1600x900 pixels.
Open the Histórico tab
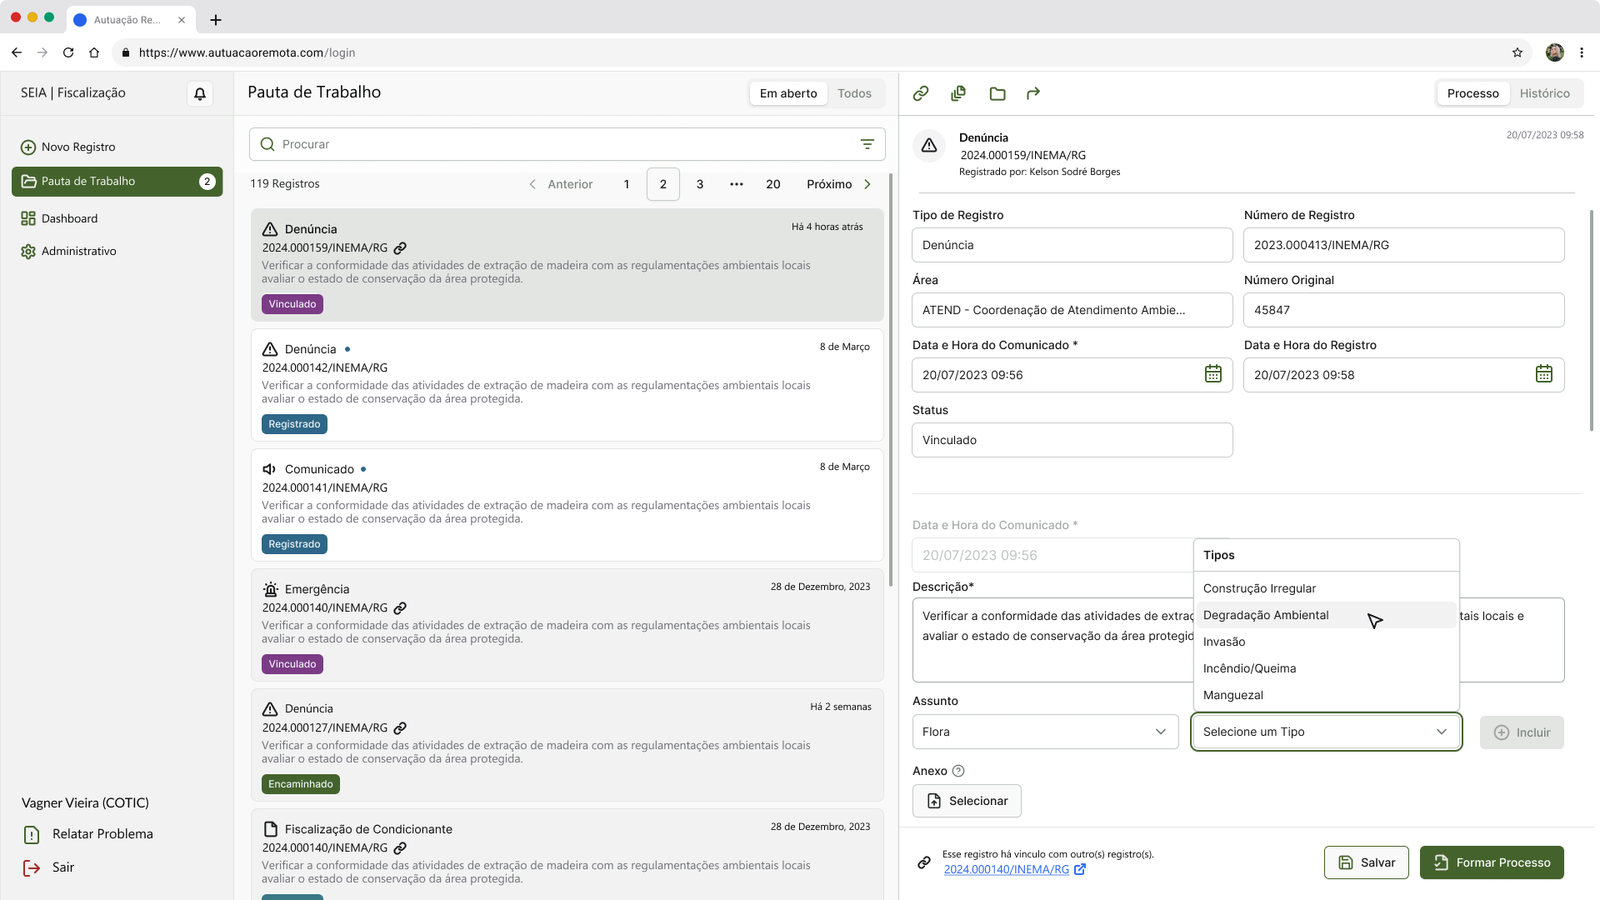[1544, 93]
